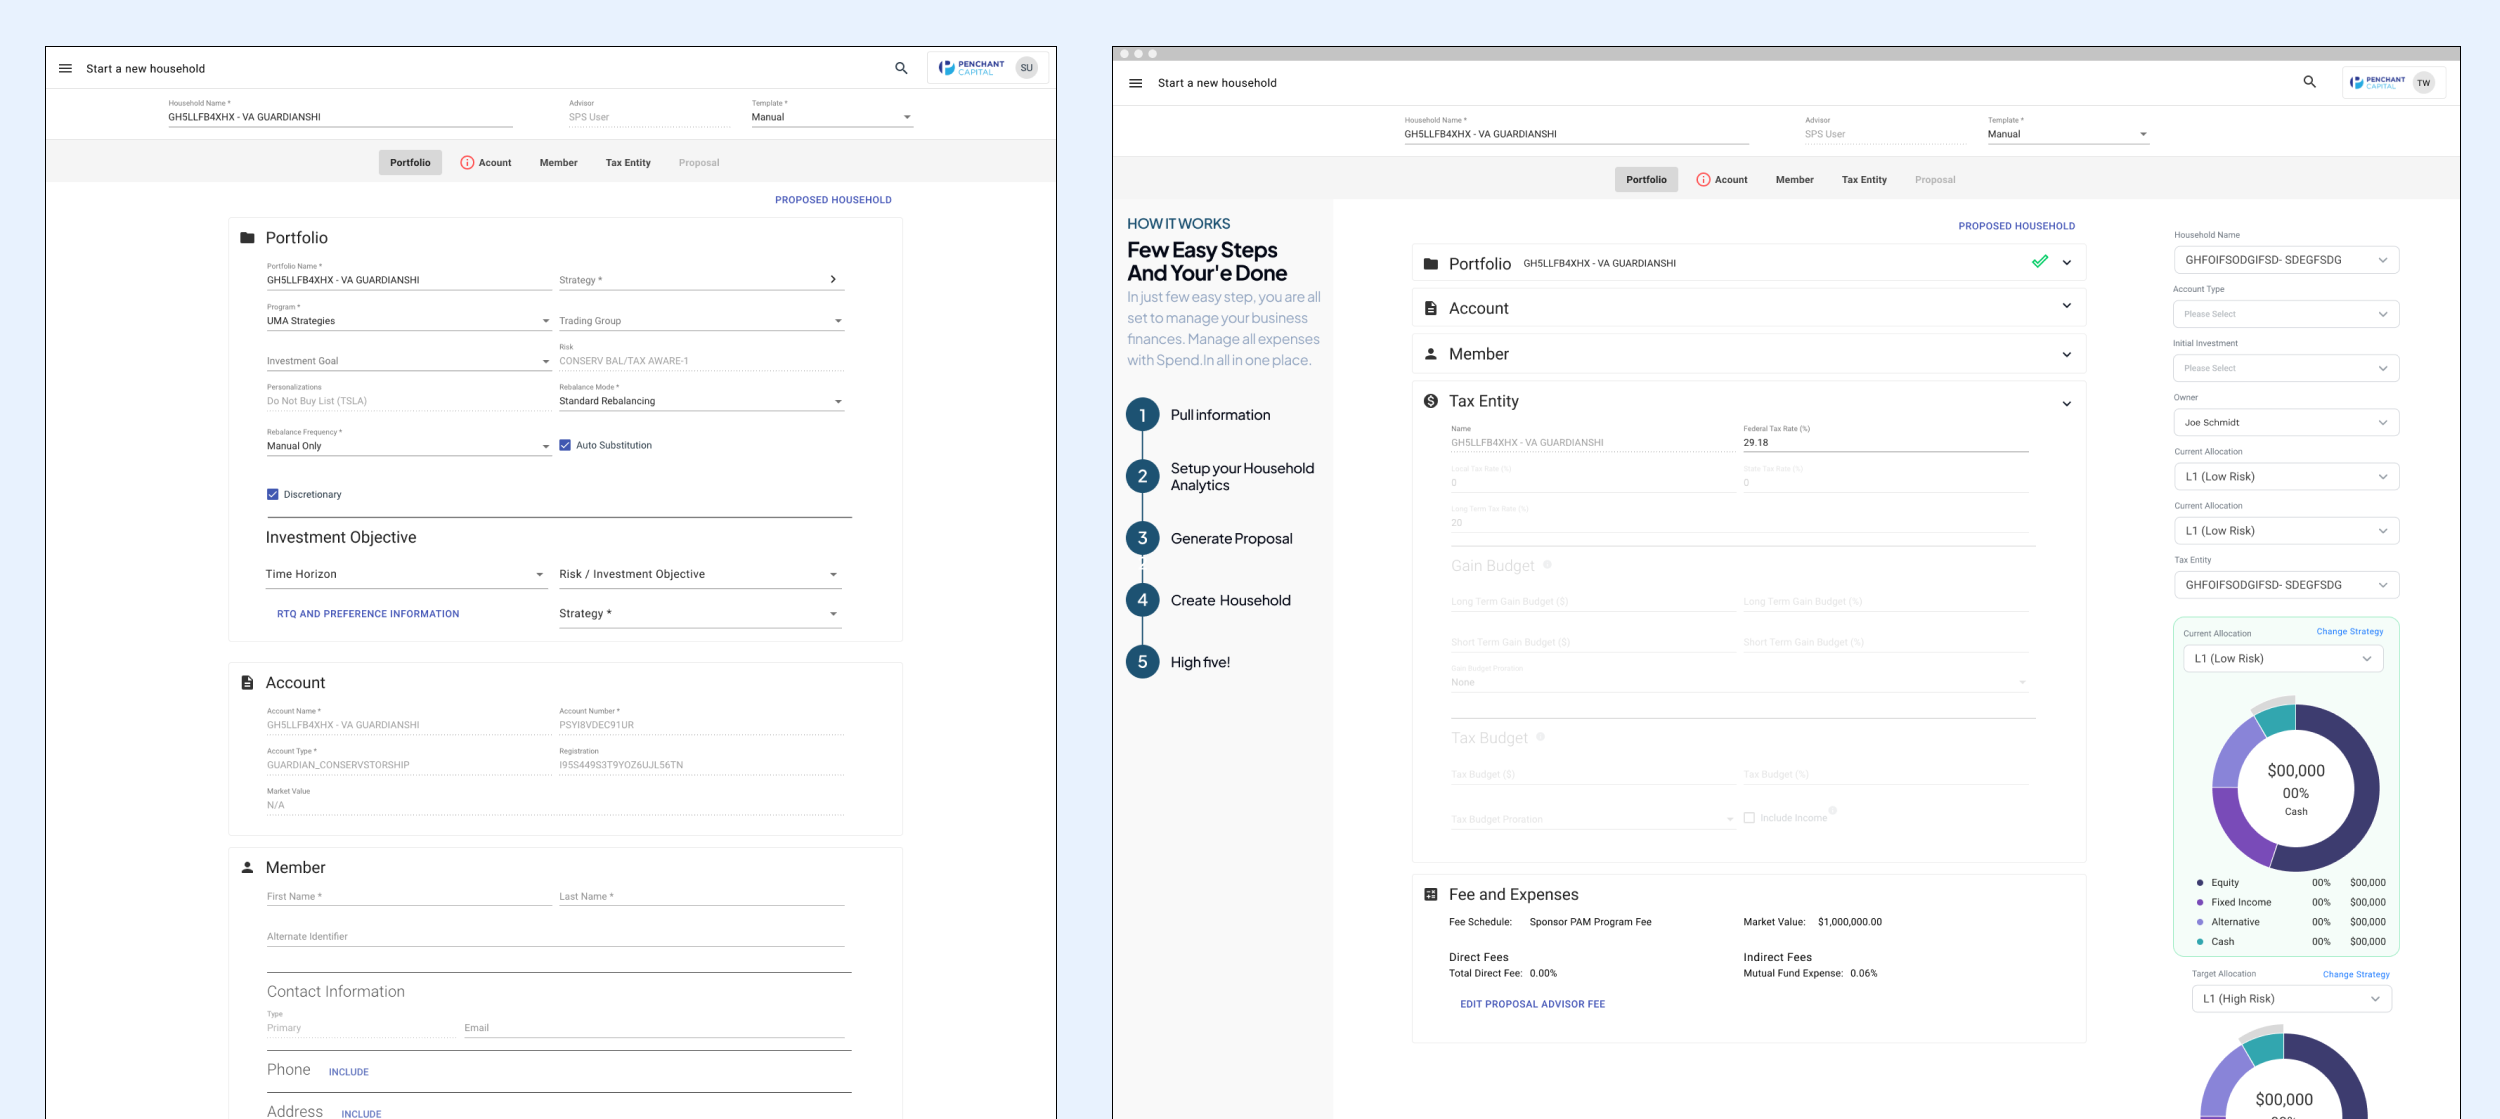Screen dimensions: 2500x1119
Task: Expand Account section in right window
Action: [2067, 307]
